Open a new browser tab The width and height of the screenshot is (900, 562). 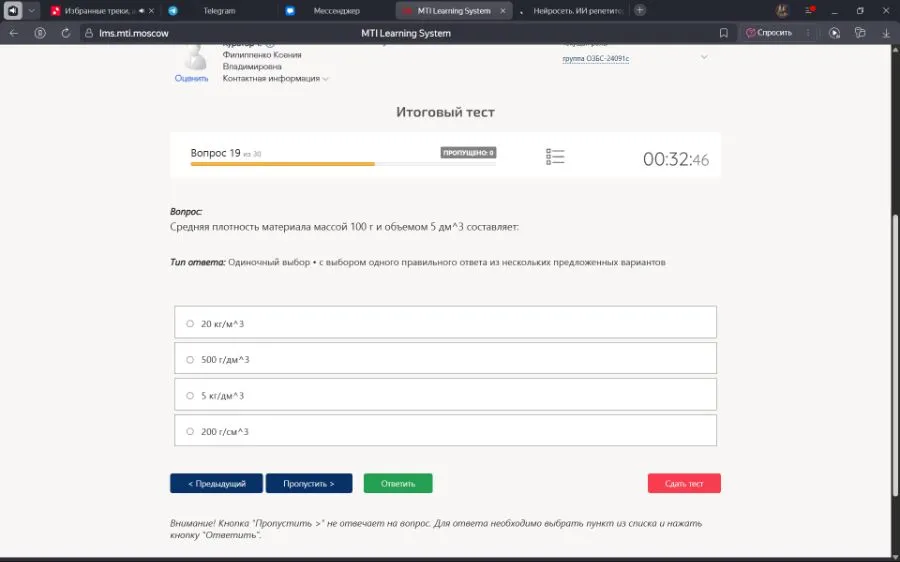tap(640, 10)
